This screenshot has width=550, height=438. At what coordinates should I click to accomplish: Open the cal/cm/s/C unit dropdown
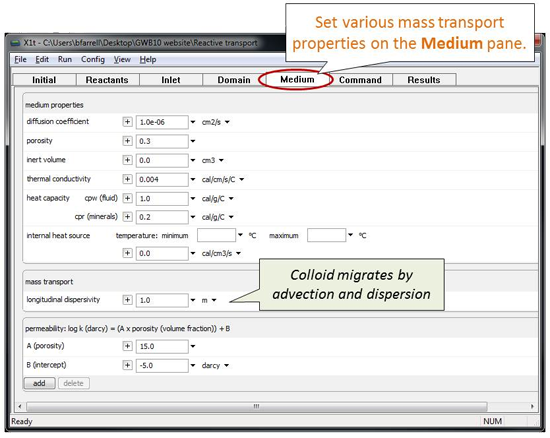coord(242,180)
